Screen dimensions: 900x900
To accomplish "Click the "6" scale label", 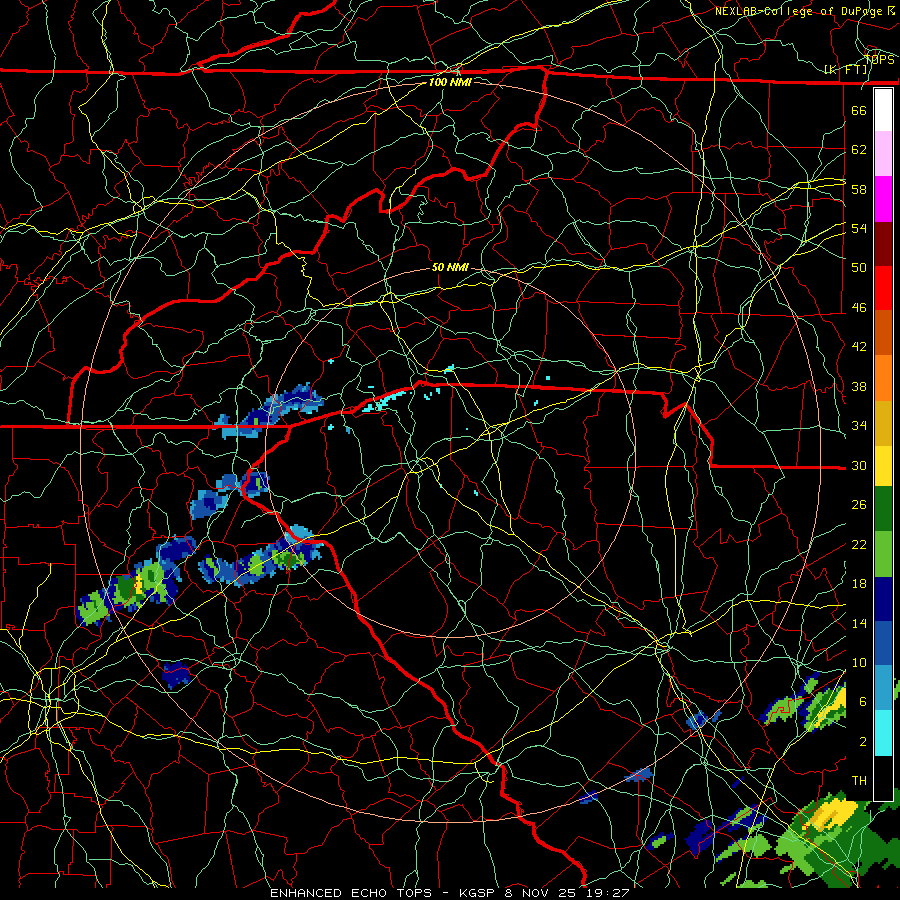I will point(863,702).
